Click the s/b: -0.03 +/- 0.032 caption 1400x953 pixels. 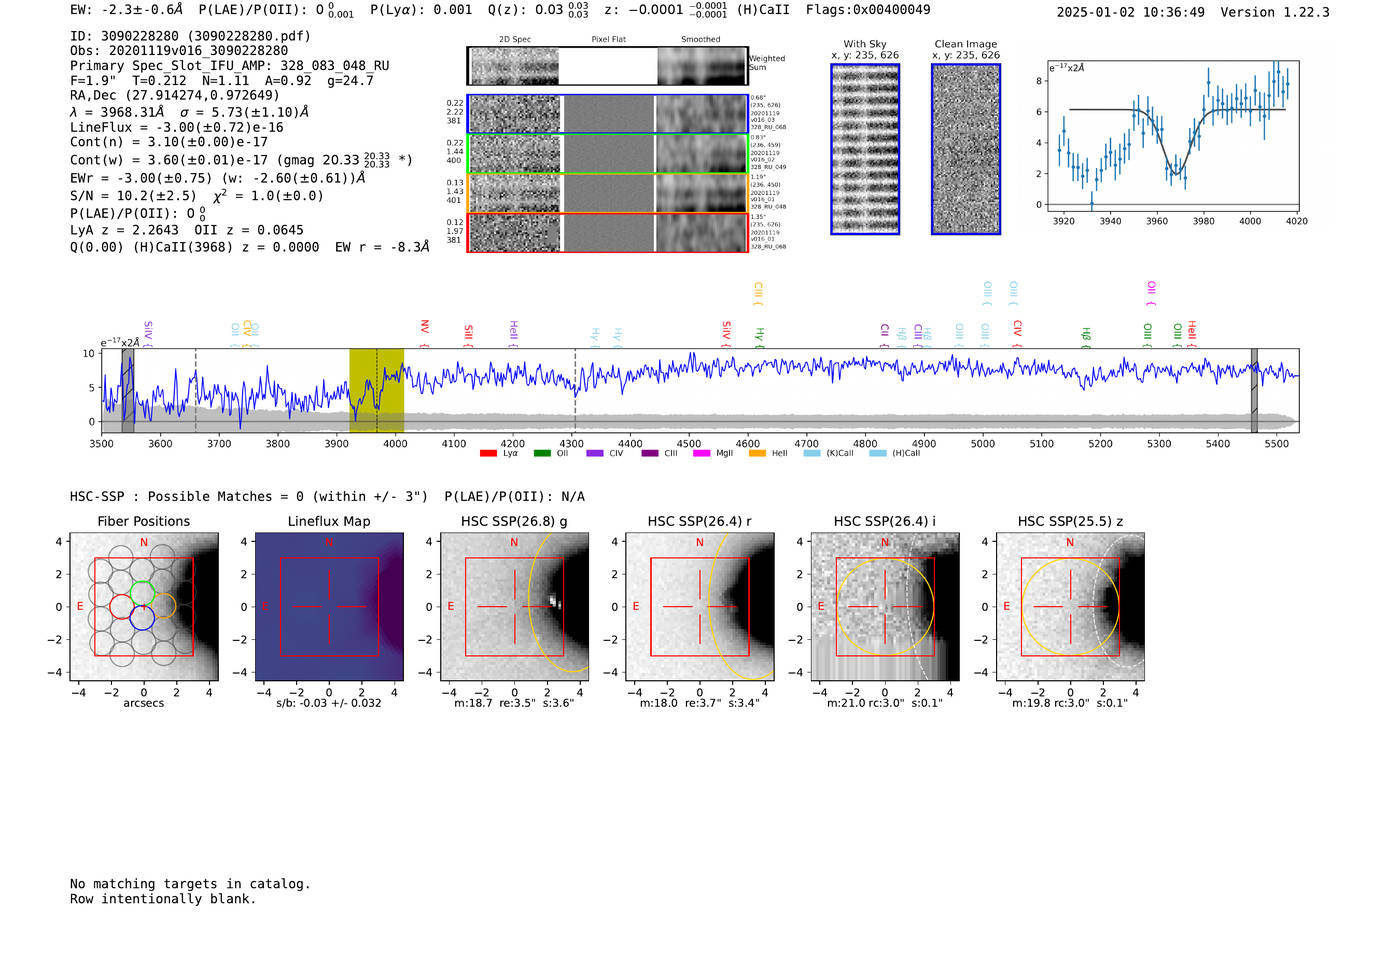click(329, 703)
